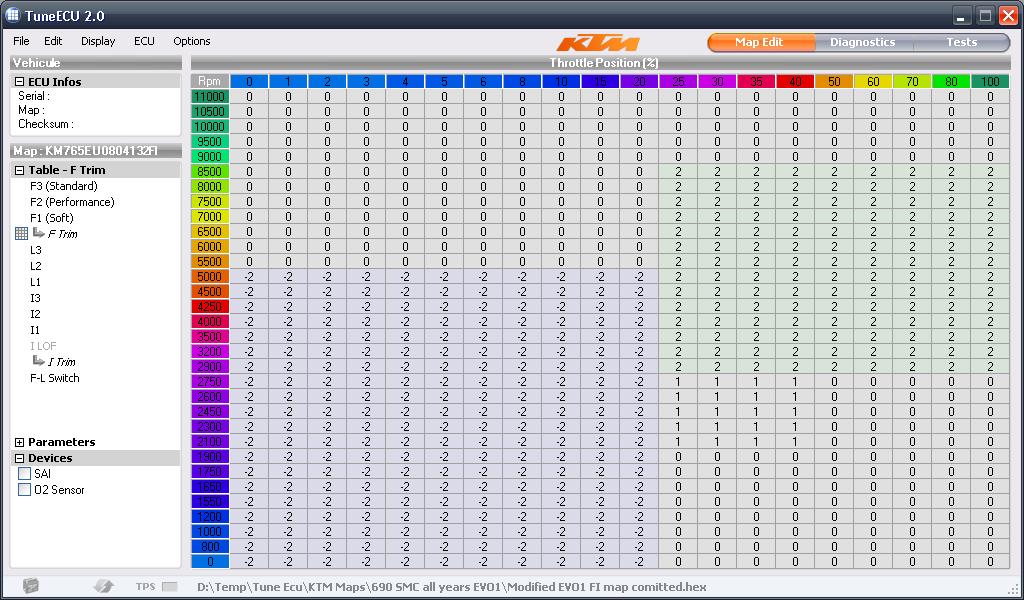Expand the Parameters section

tap(20, 442)
